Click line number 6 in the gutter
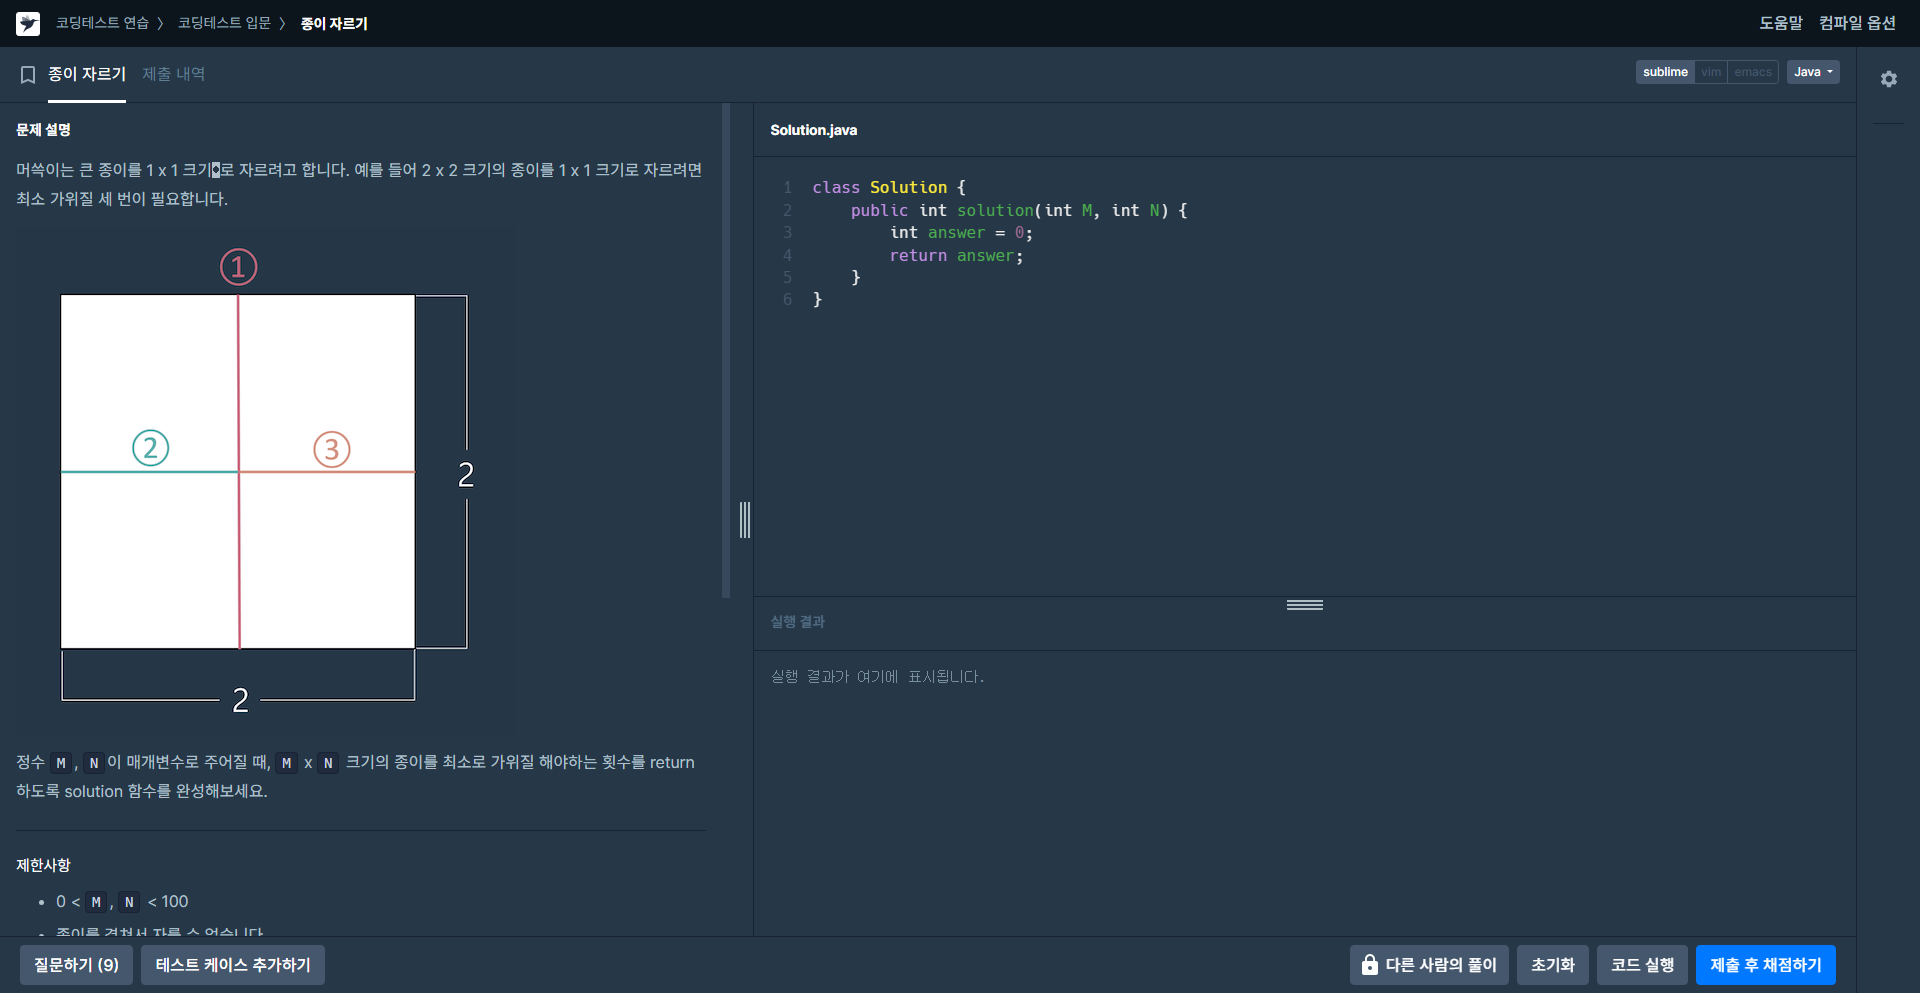 coord(787,300)
